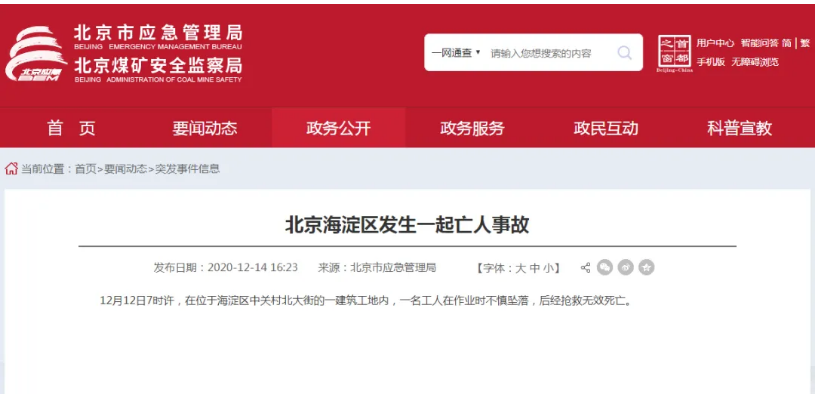819x418 pixels.
Task: Click 突发事件信息 in the breadcrumb
Action: (187, 169)
